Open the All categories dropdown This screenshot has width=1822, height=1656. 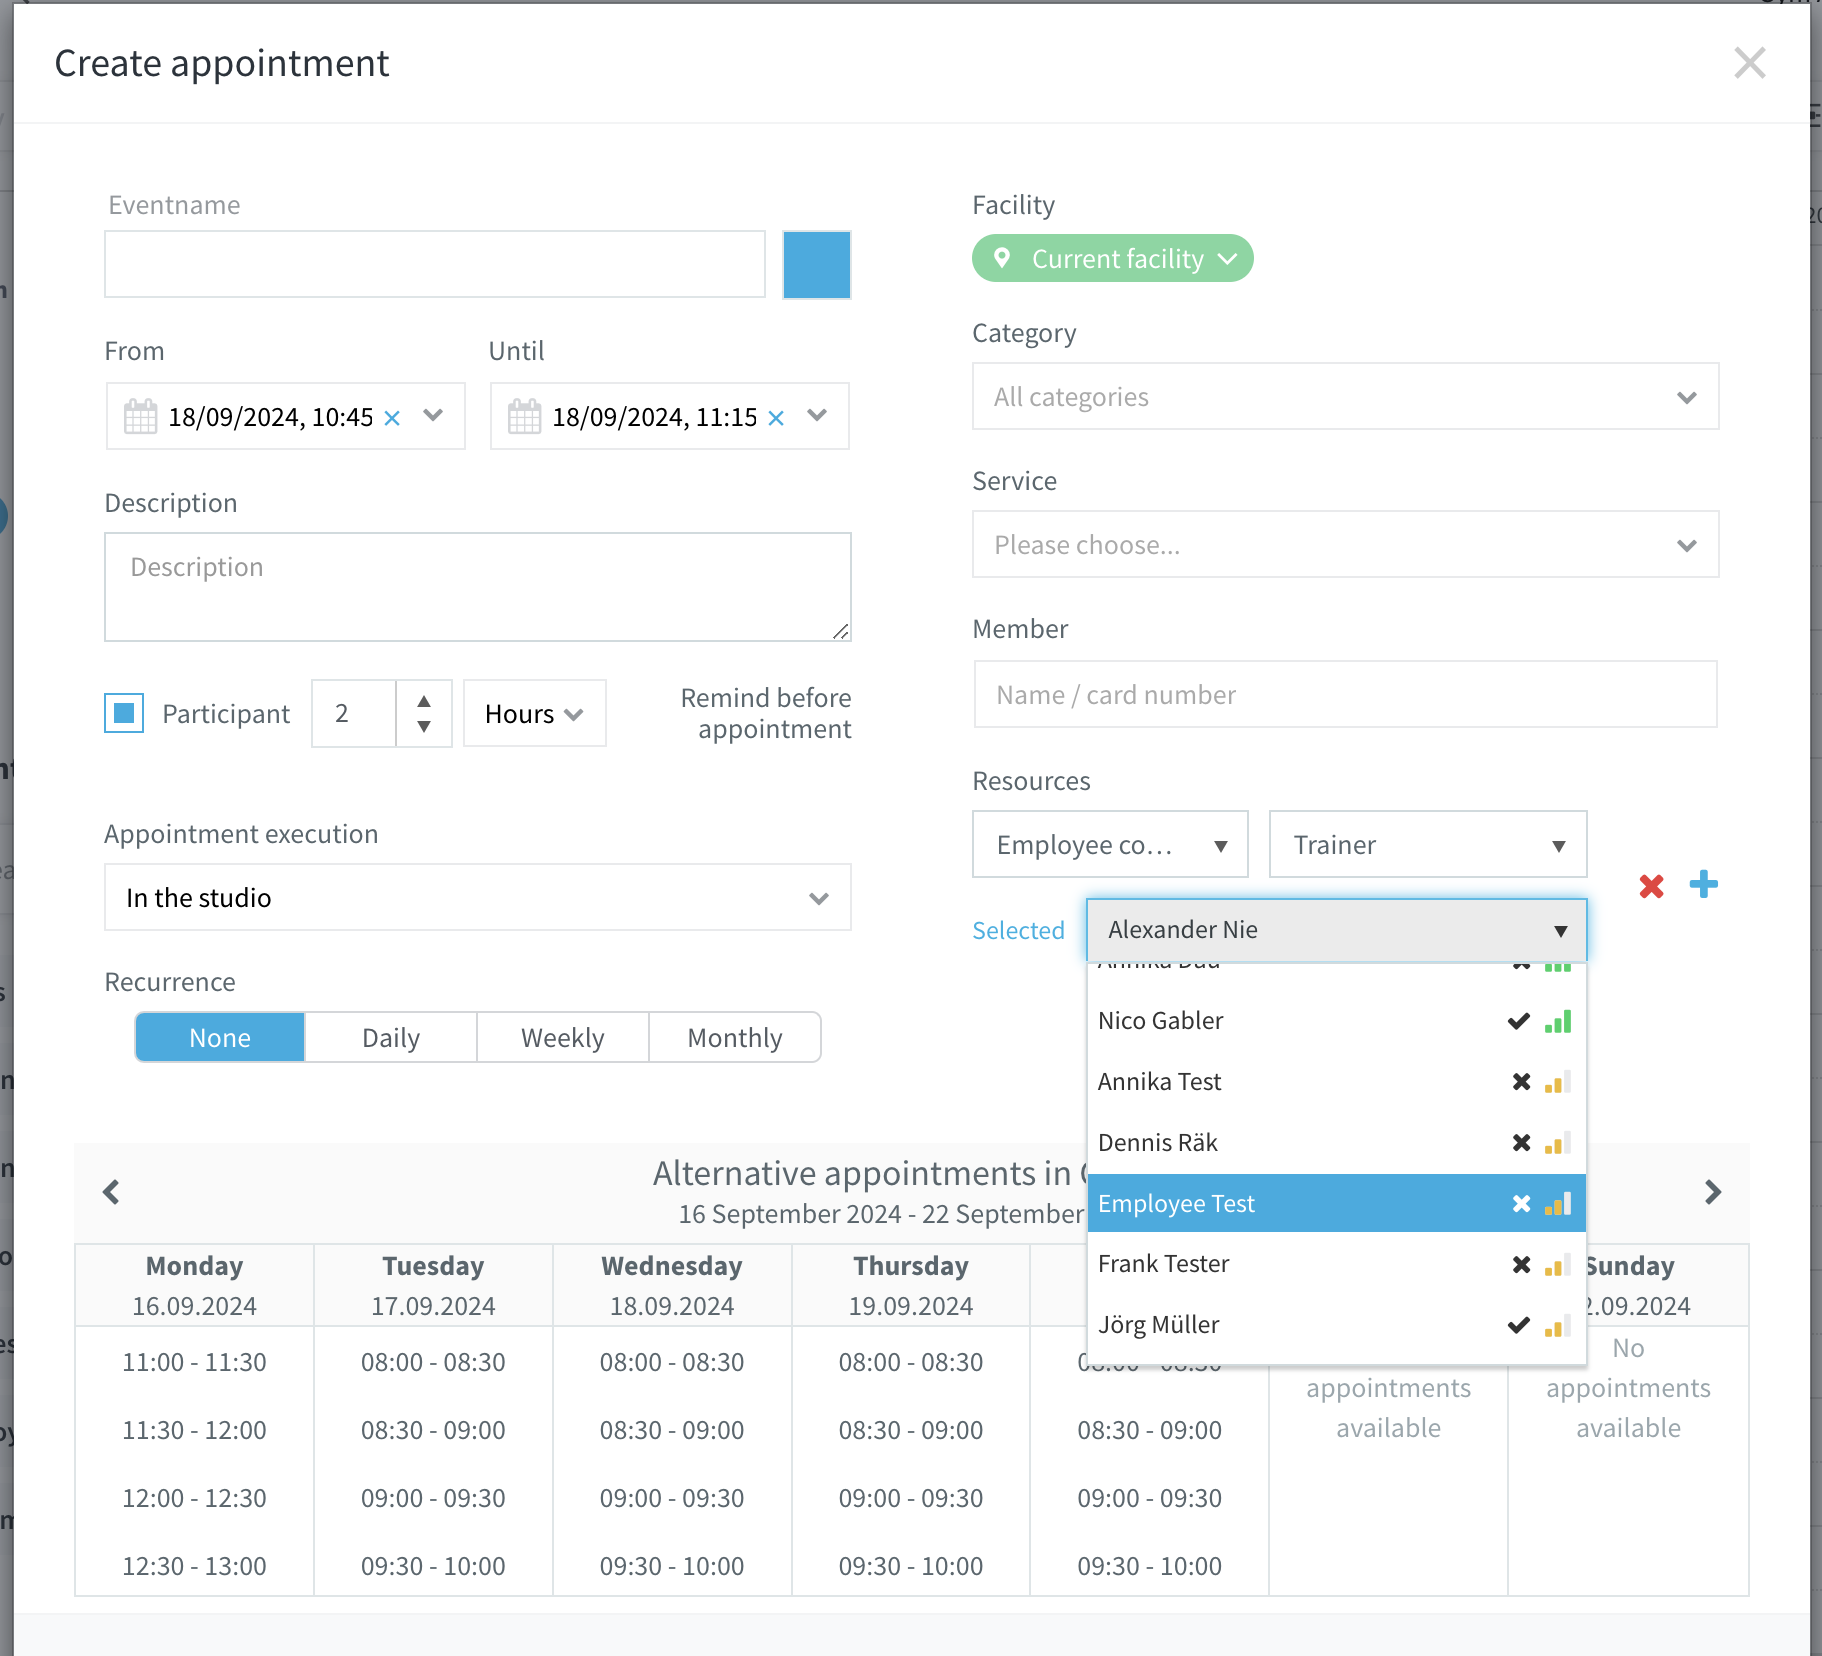(x=1345, y=396)
